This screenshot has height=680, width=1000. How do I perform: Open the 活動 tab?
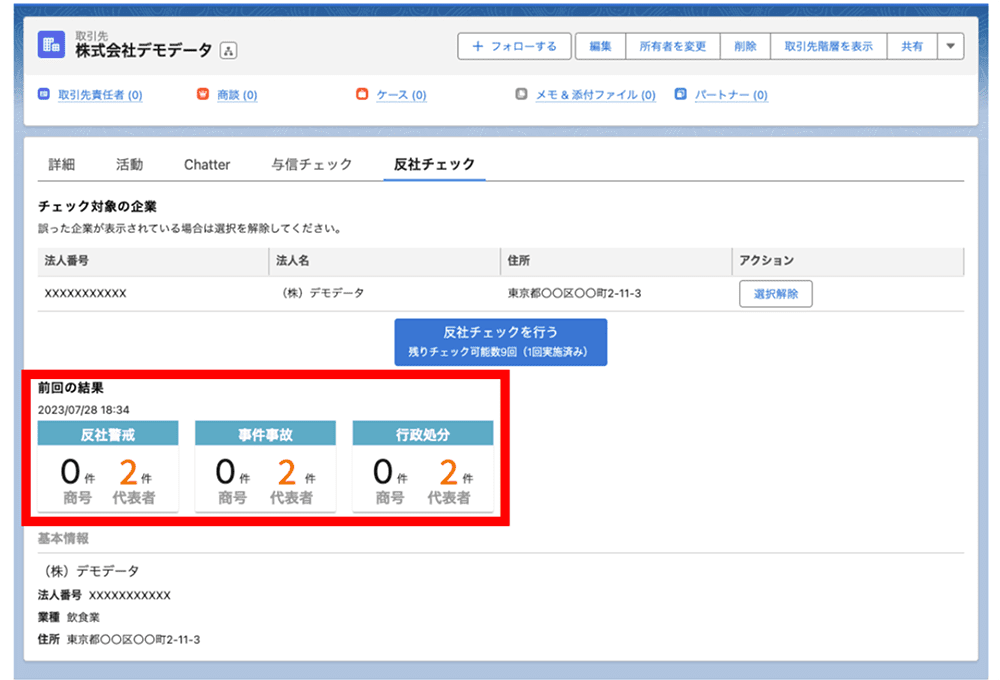click(x=129, y=164)
